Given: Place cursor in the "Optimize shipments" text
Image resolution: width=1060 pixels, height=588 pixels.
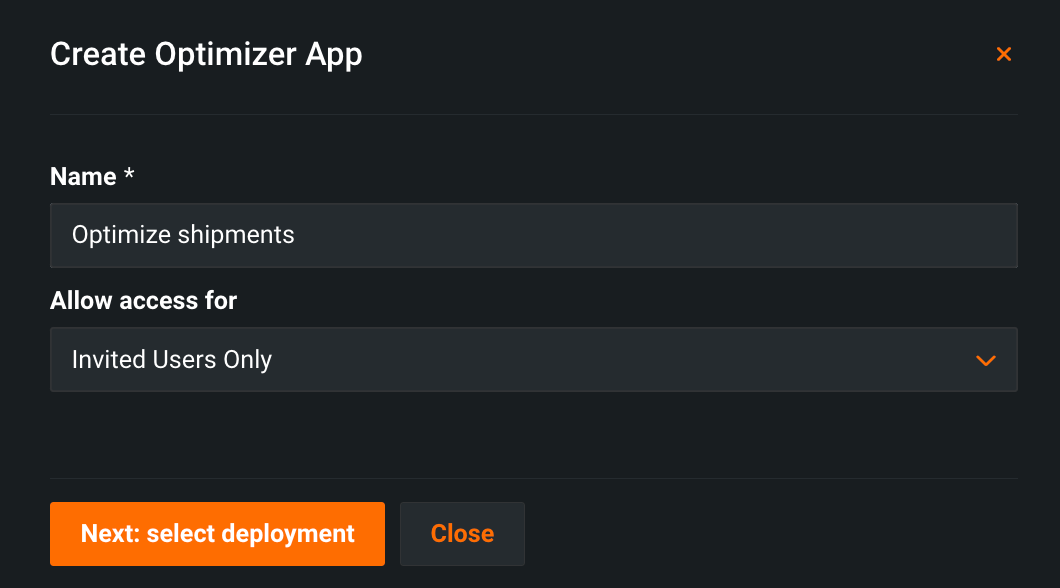Looking at the screenshot, I should [x=183, y=235].
